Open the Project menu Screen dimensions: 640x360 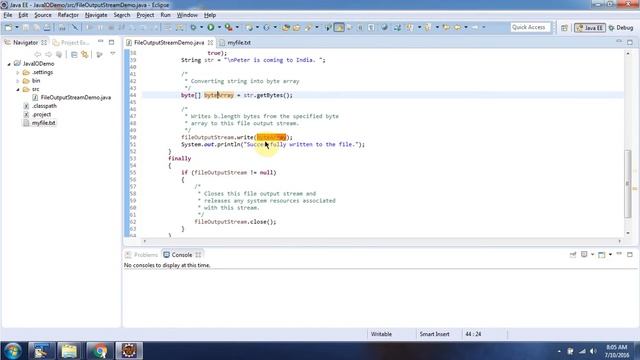coord(145,15)
